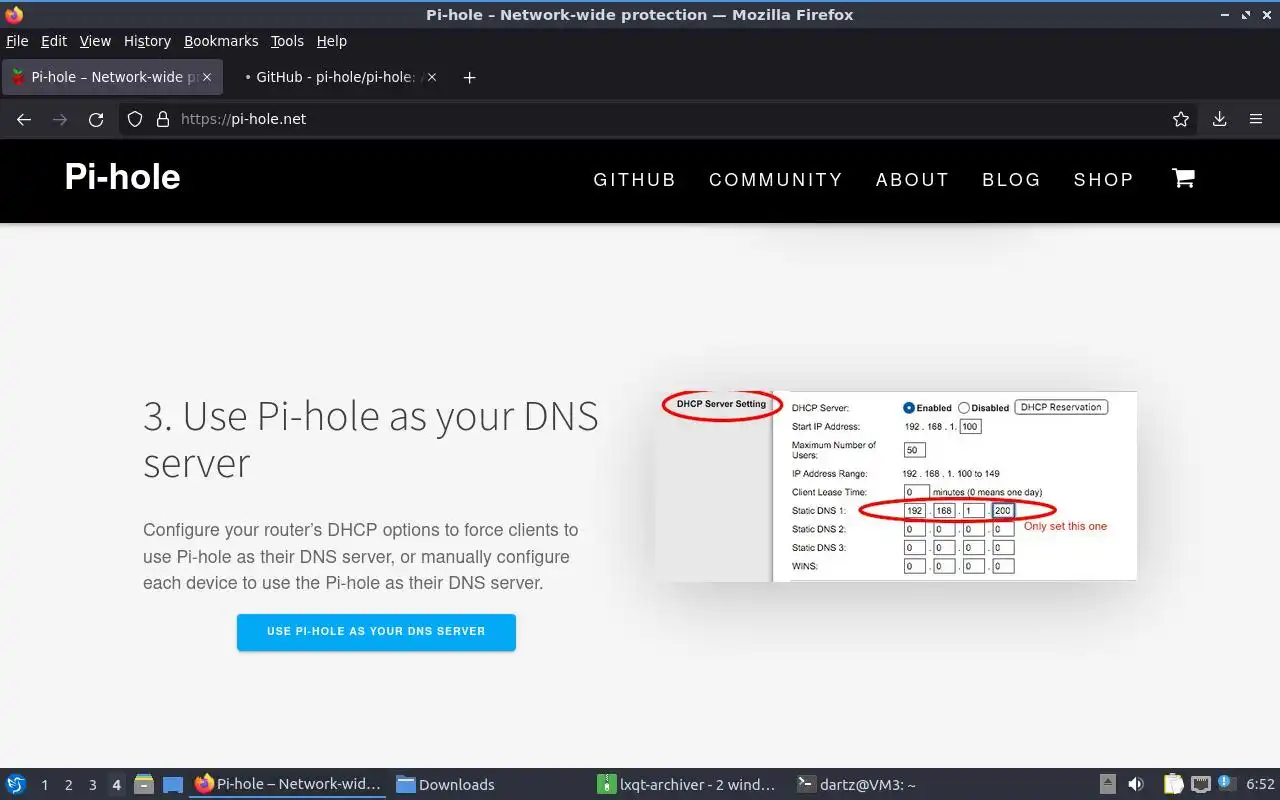Show site security padlock information

pyautogui.click(x=163, y=119)
